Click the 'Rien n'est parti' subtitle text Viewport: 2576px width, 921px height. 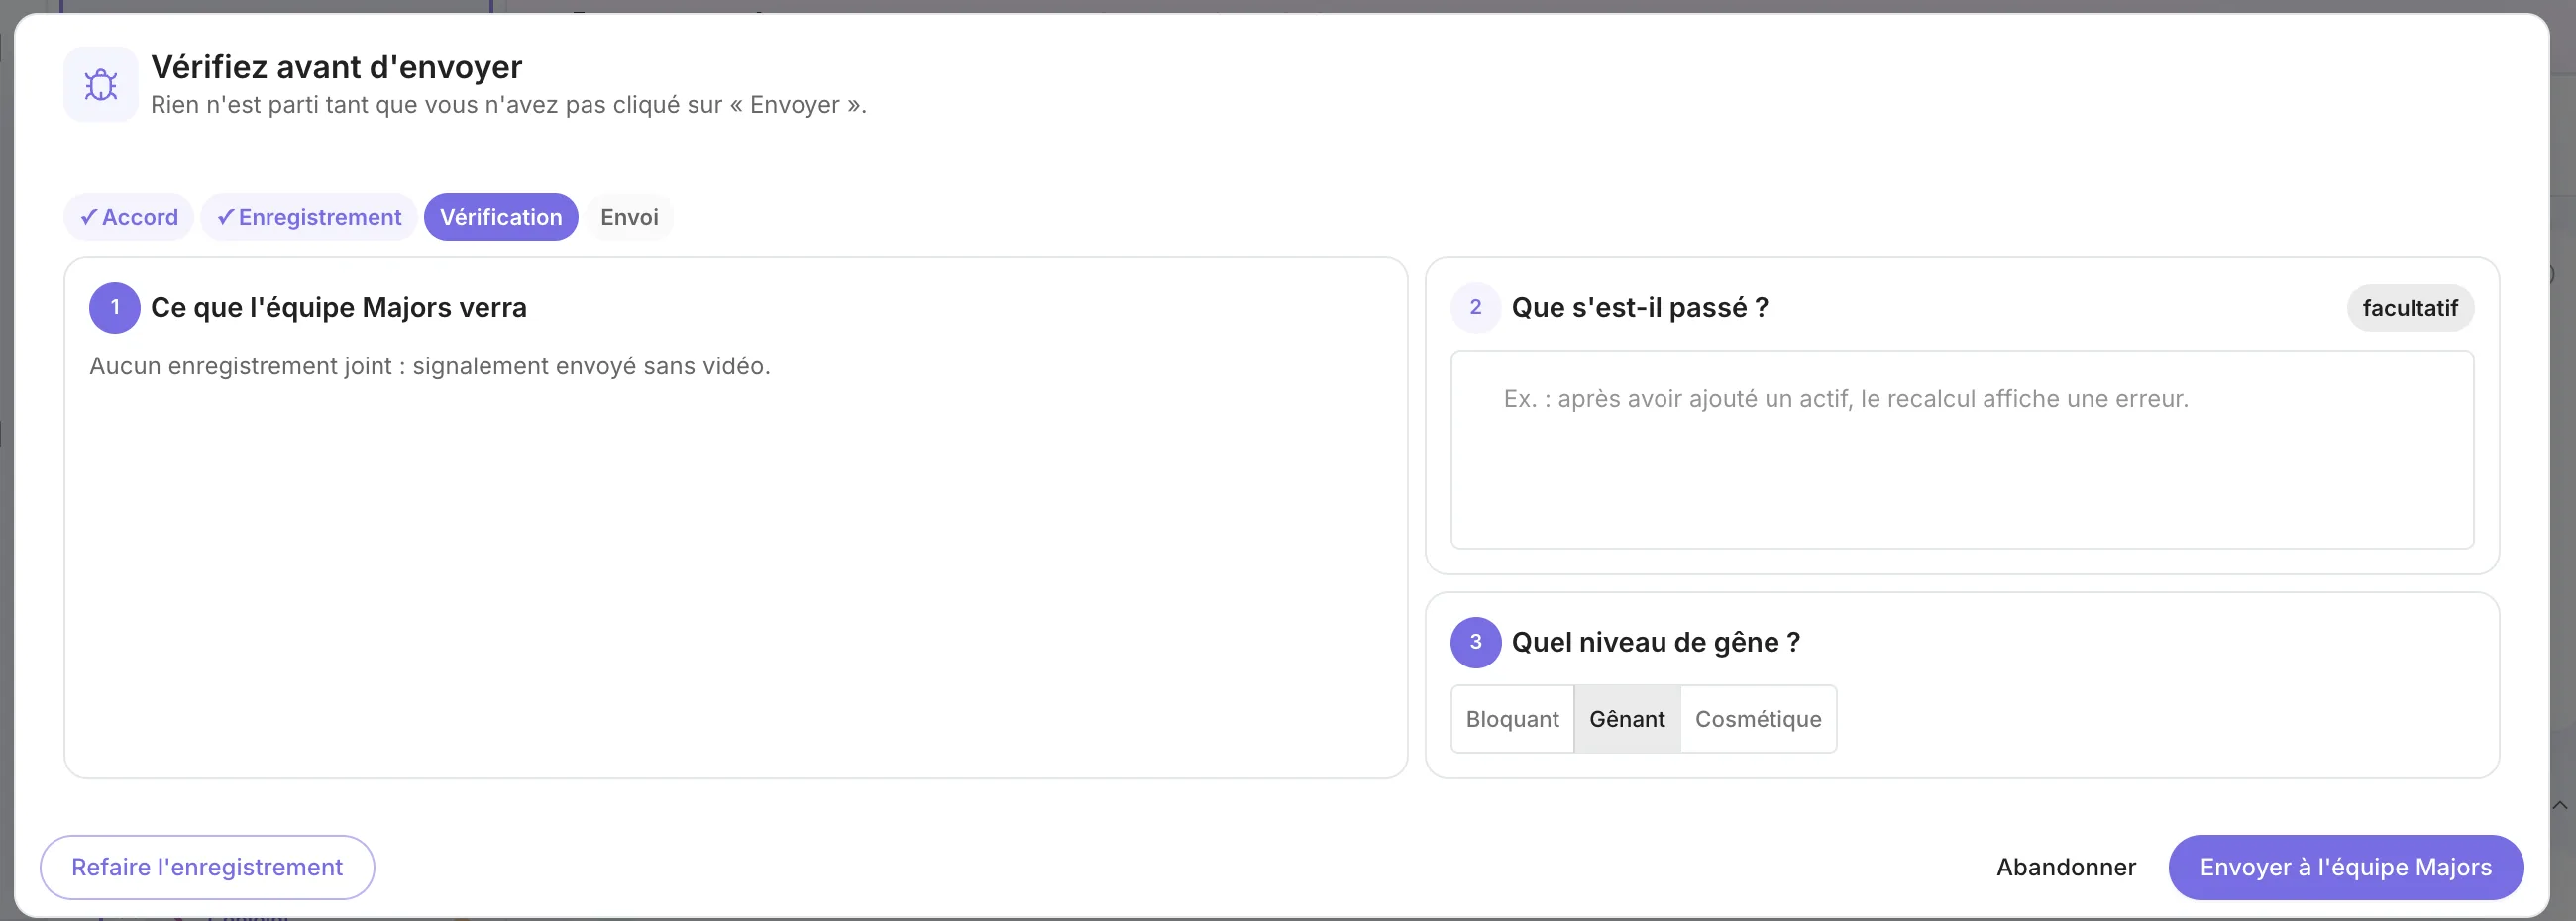[509, 105]
